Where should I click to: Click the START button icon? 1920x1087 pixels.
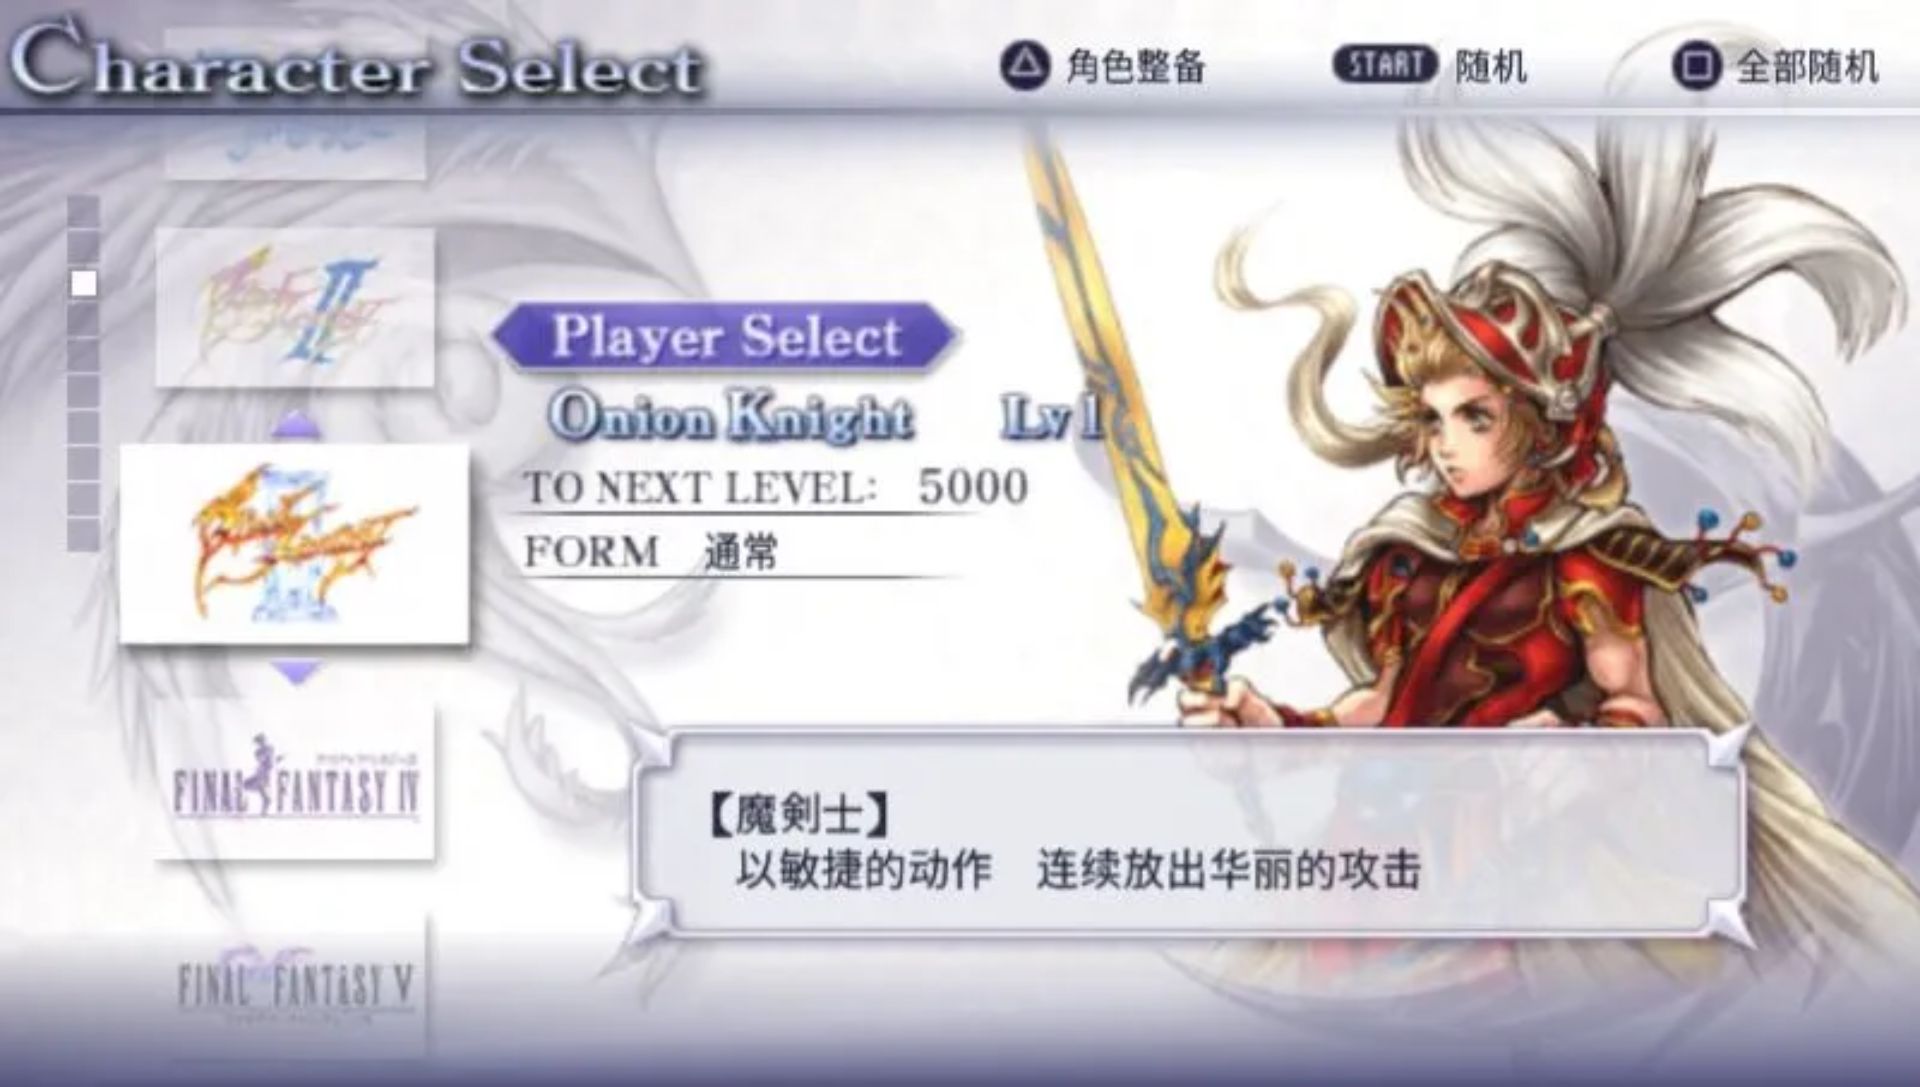(x=1384, y=65)
